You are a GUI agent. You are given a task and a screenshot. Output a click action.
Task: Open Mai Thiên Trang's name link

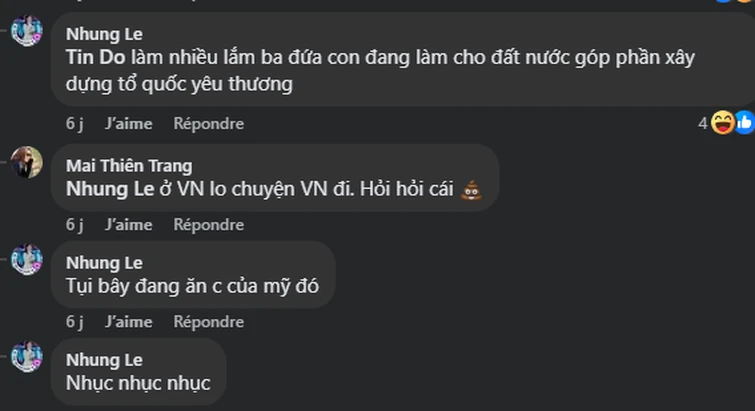pos(129,166)
